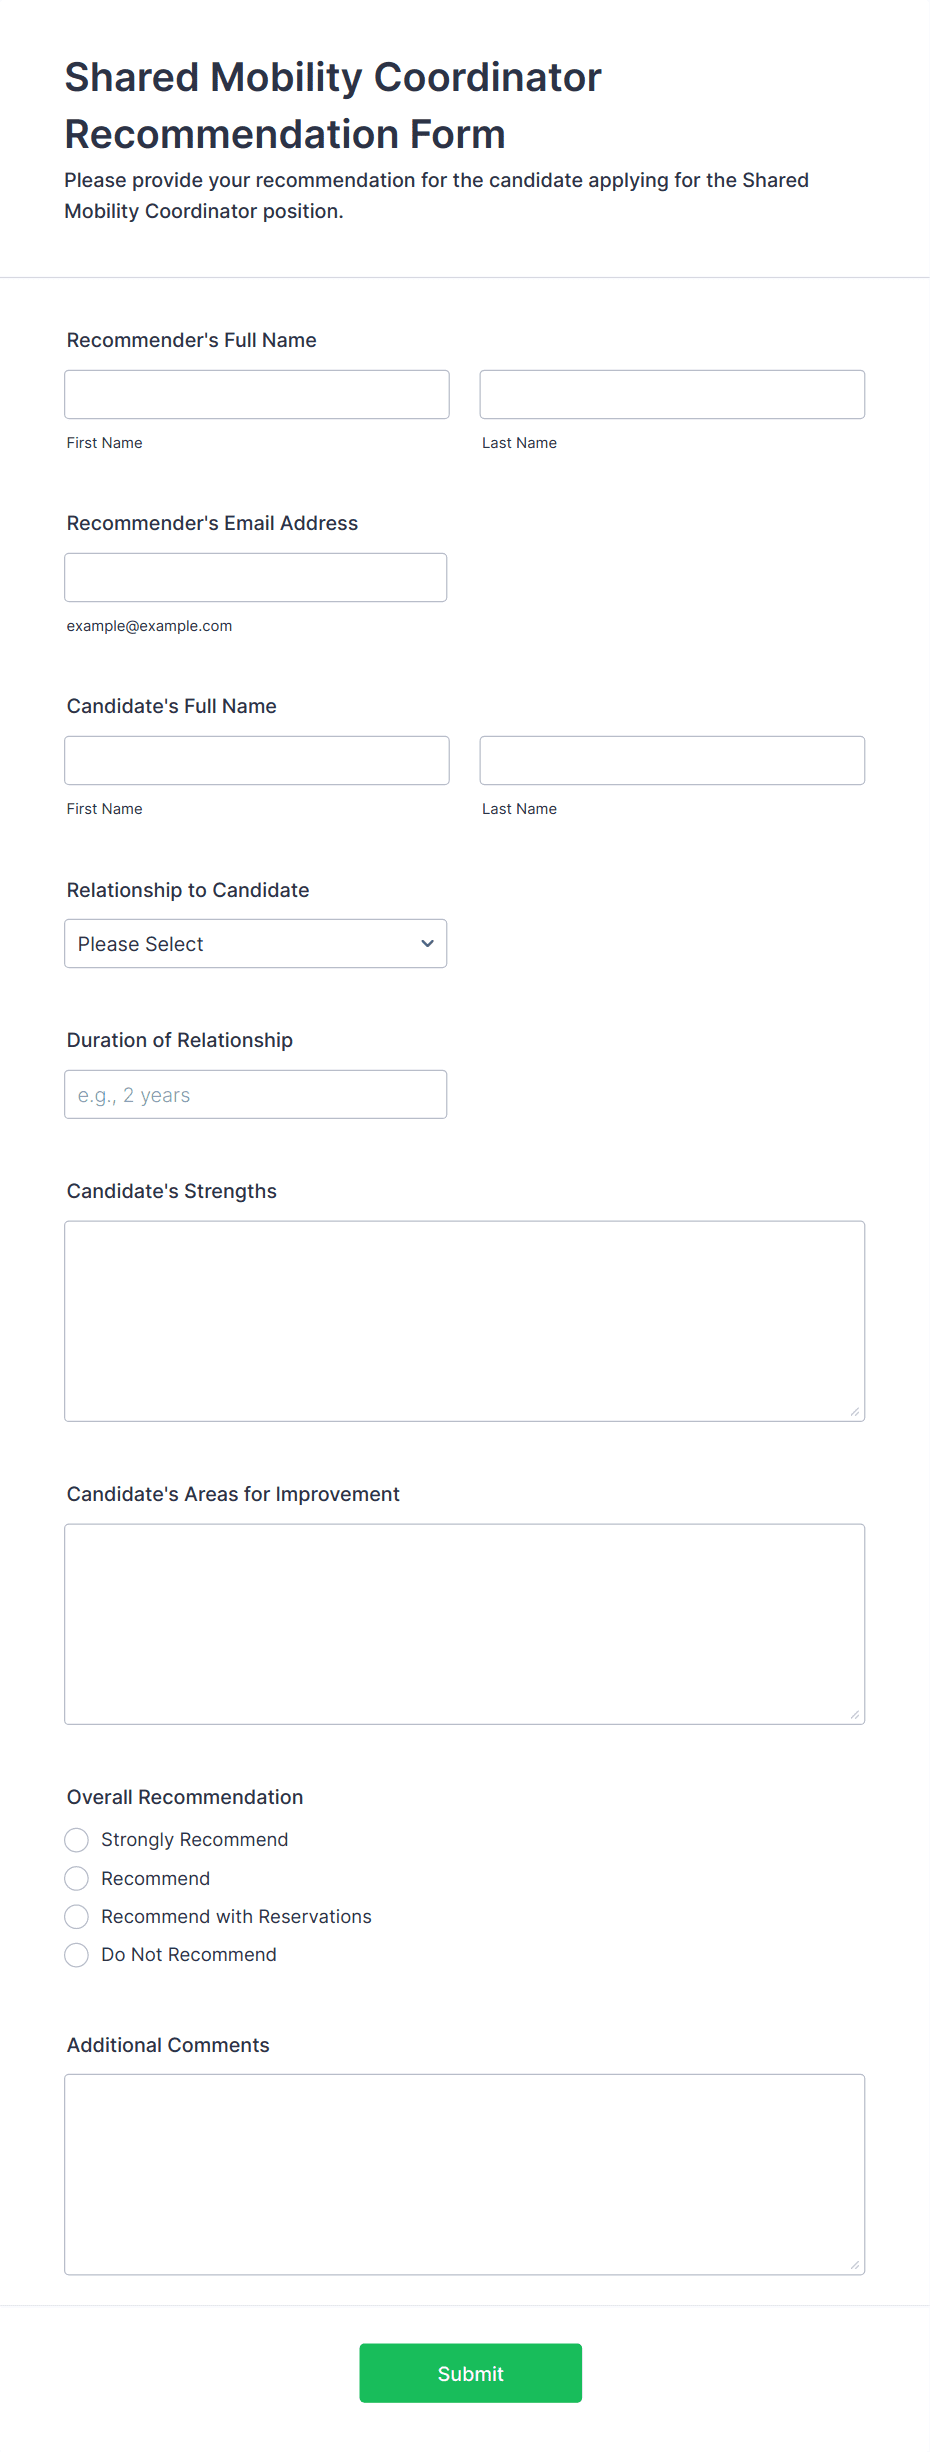Click the Areas for Improvement resize handle
The height and width of the screenshot is (2452, 930).
tap(855, 1715)
